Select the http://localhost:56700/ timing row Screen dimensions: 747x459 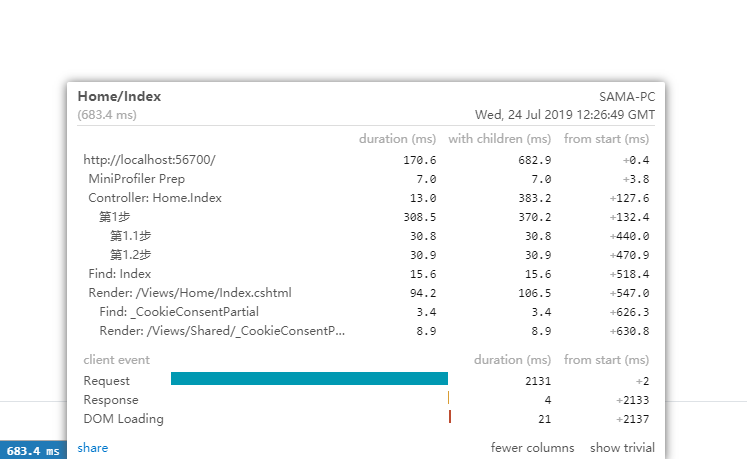point(149,160)
